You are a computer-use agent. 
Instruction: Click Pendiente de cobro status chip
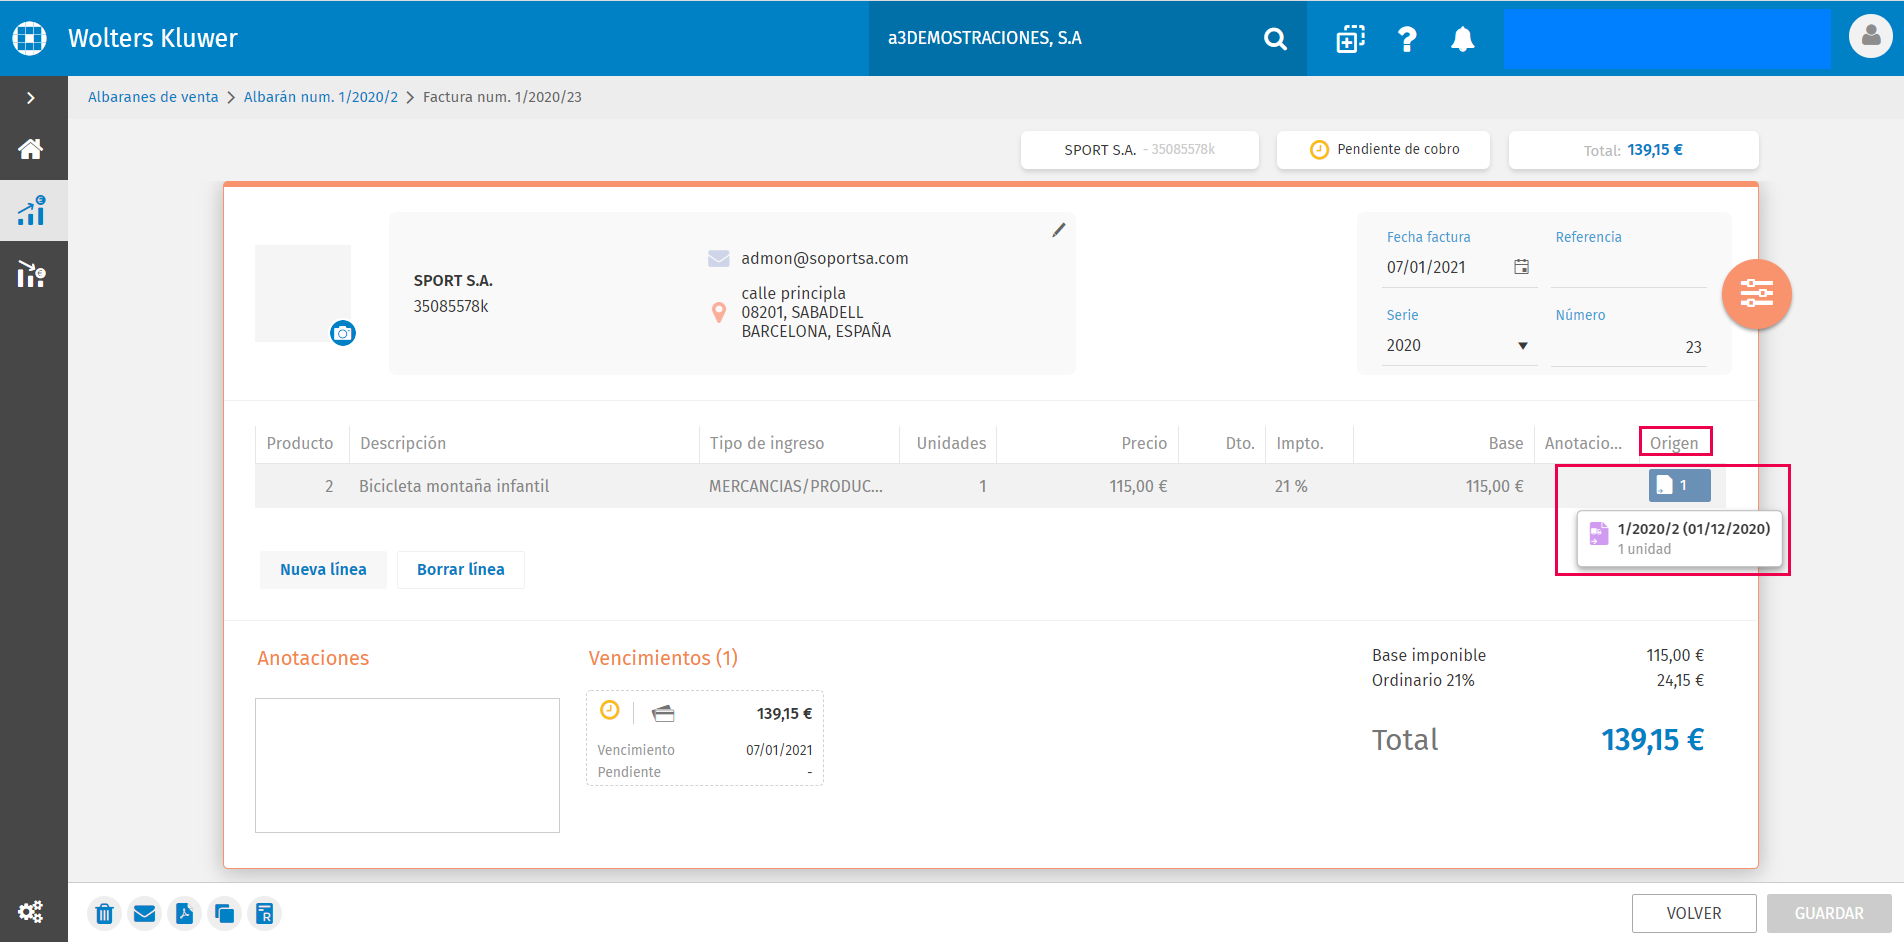coord(1383,150)
